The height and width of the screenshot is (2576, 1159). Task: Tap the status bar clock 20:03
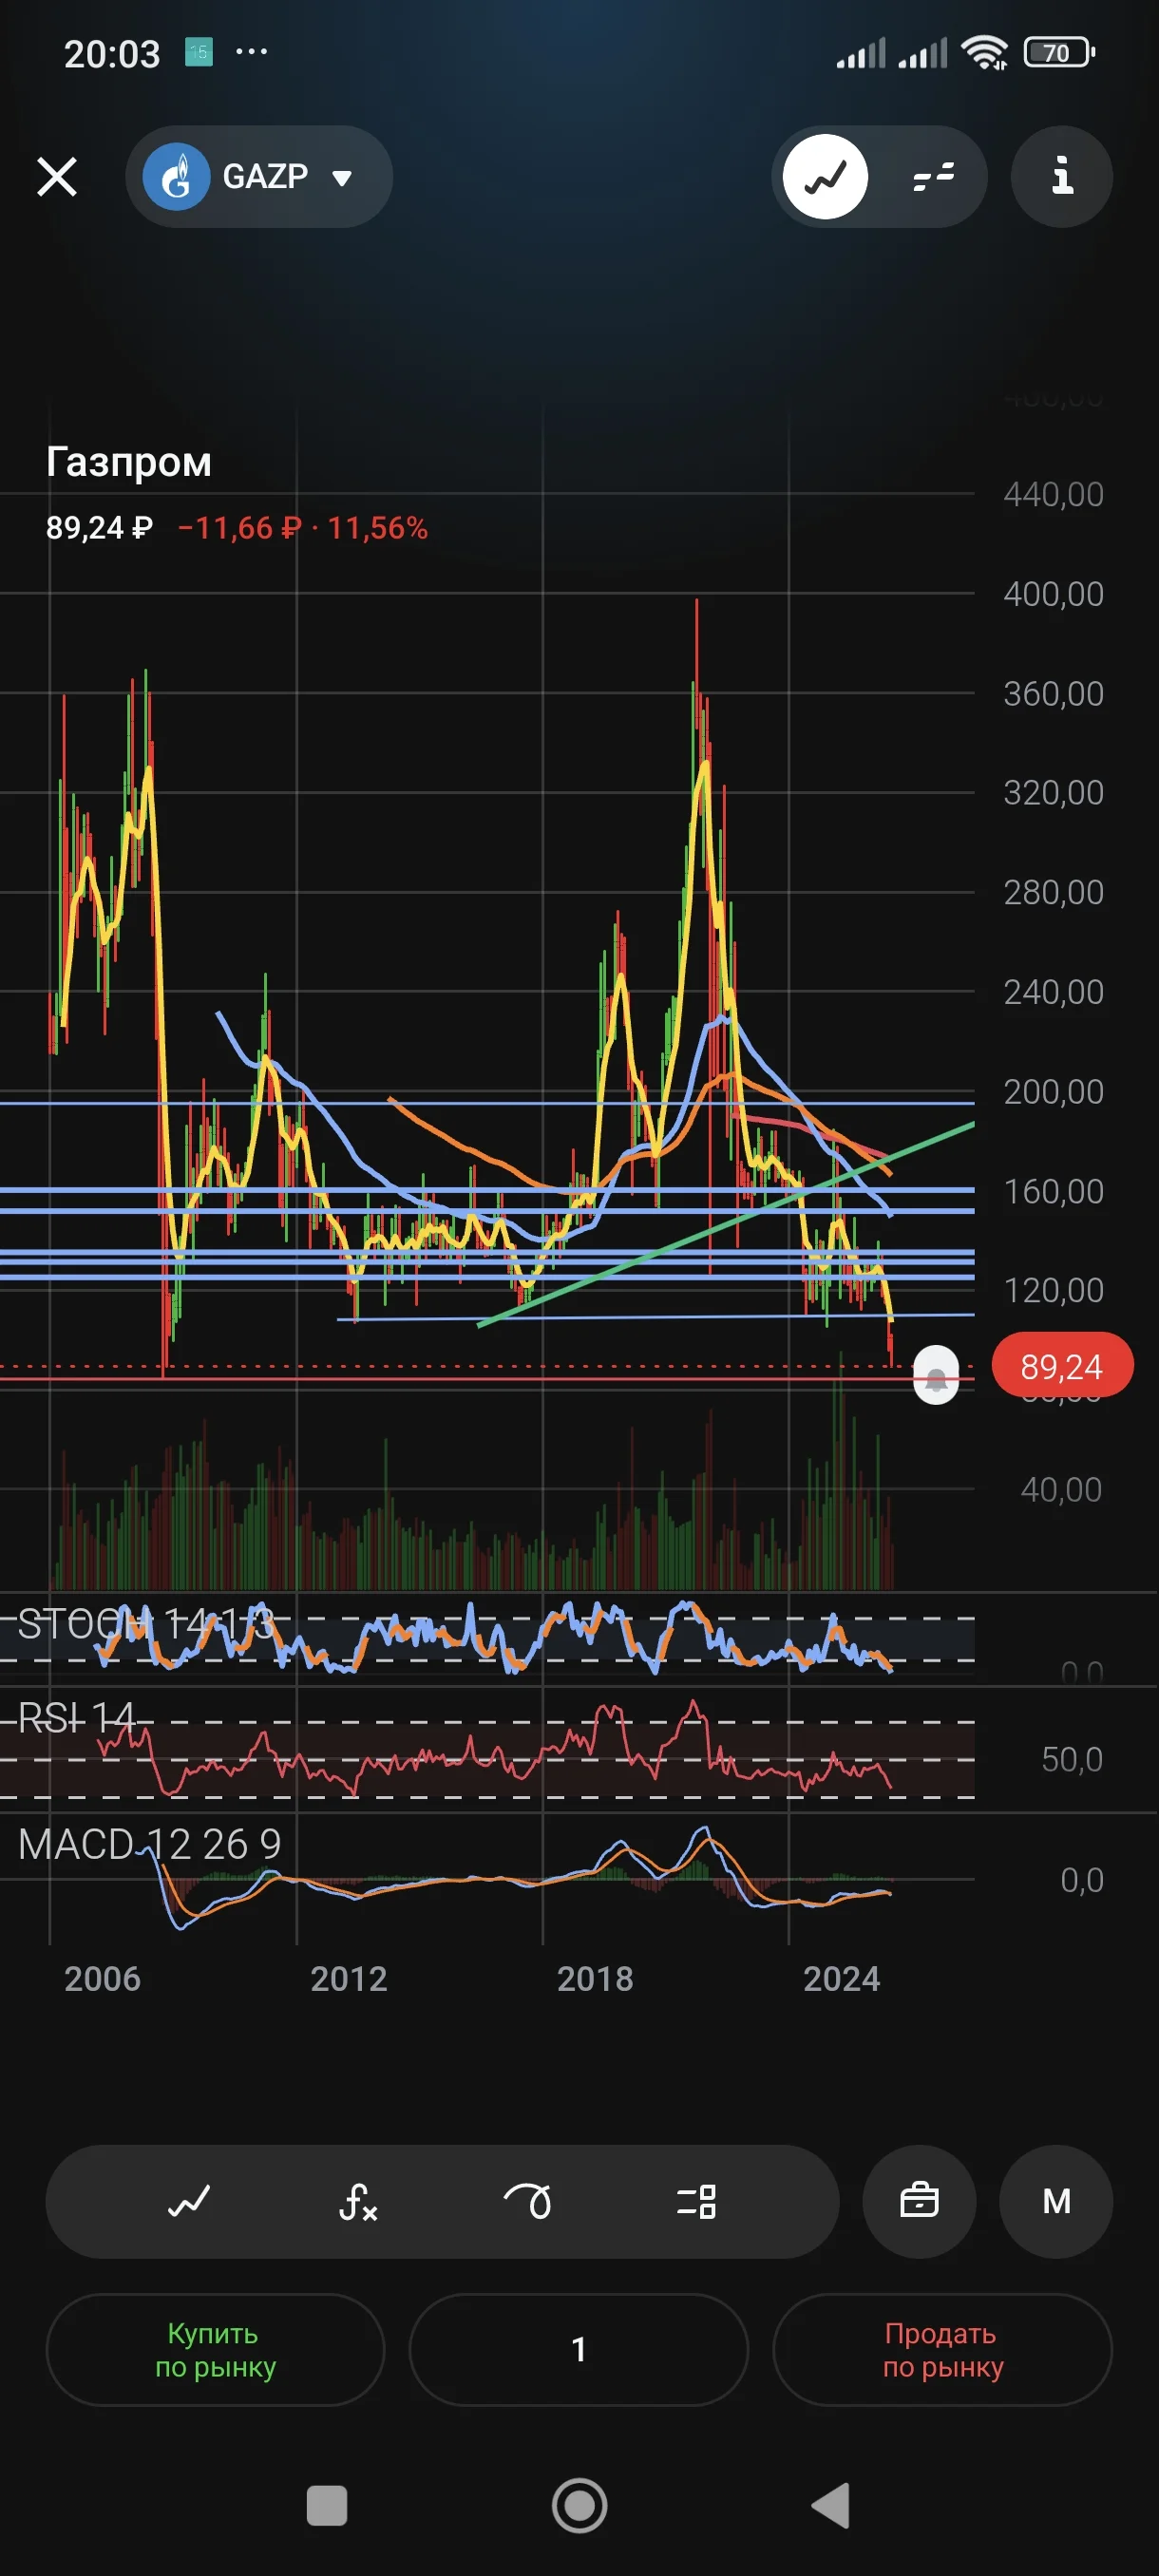pyautogui.click(x=112, y=54)
